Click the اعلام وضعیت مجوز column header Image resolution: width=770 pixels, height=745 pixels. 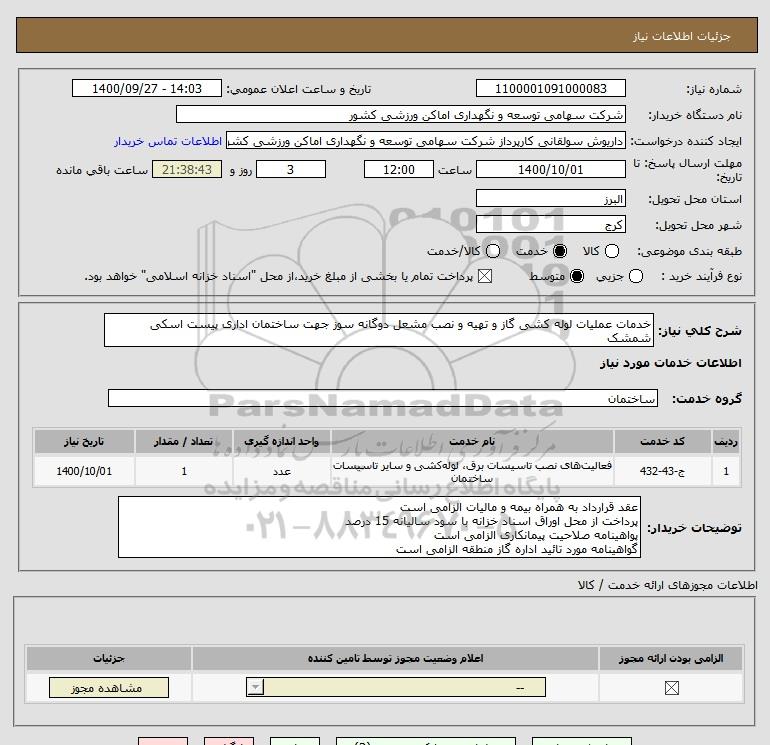point(395,658)
